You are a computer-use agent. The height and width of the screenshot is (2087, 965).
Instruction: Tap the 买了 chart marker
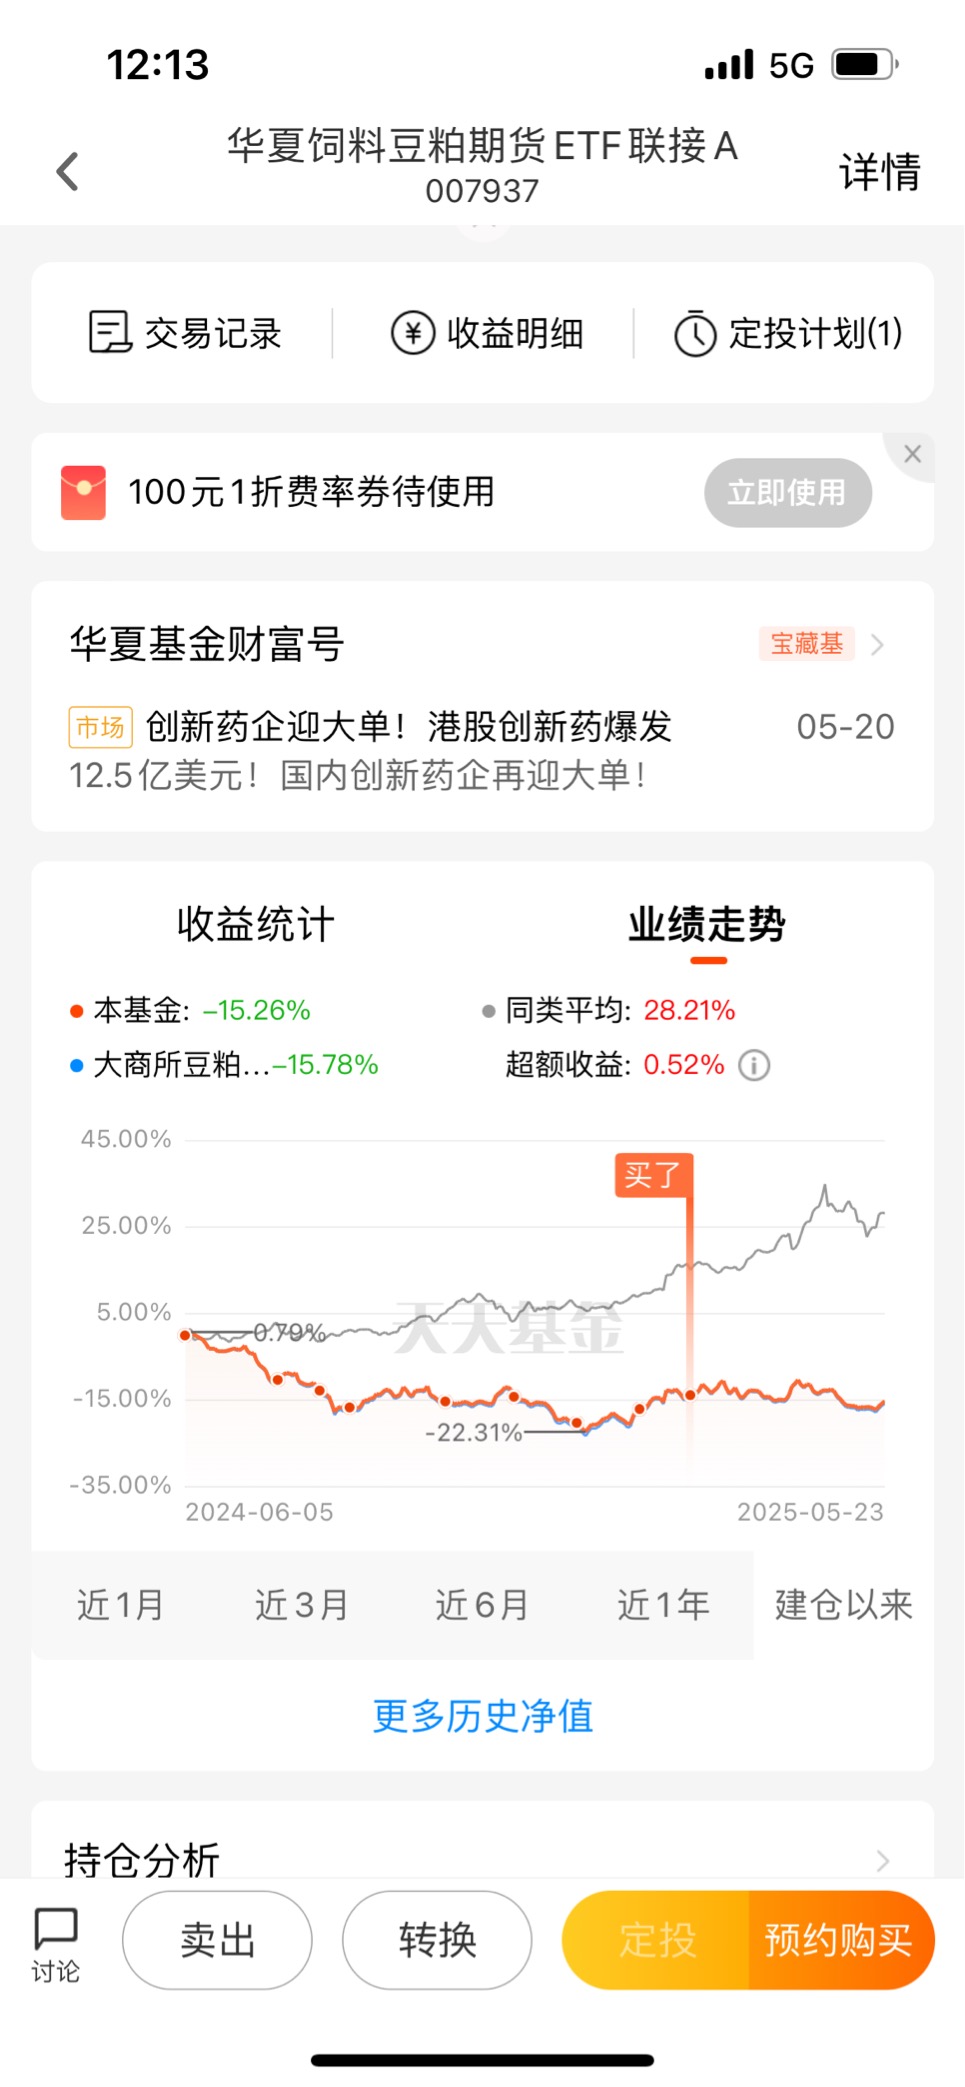click(x=653, y=1175)
